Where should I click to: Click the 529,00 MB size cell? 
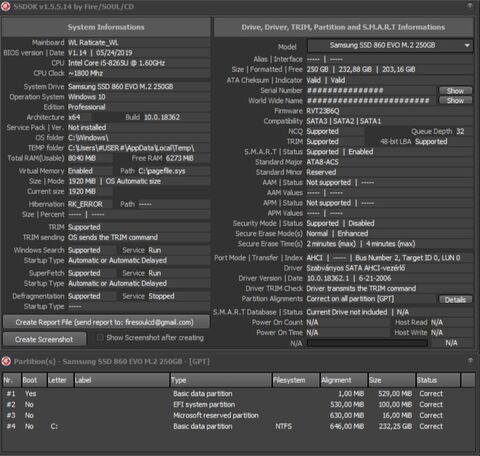point(395,394)
